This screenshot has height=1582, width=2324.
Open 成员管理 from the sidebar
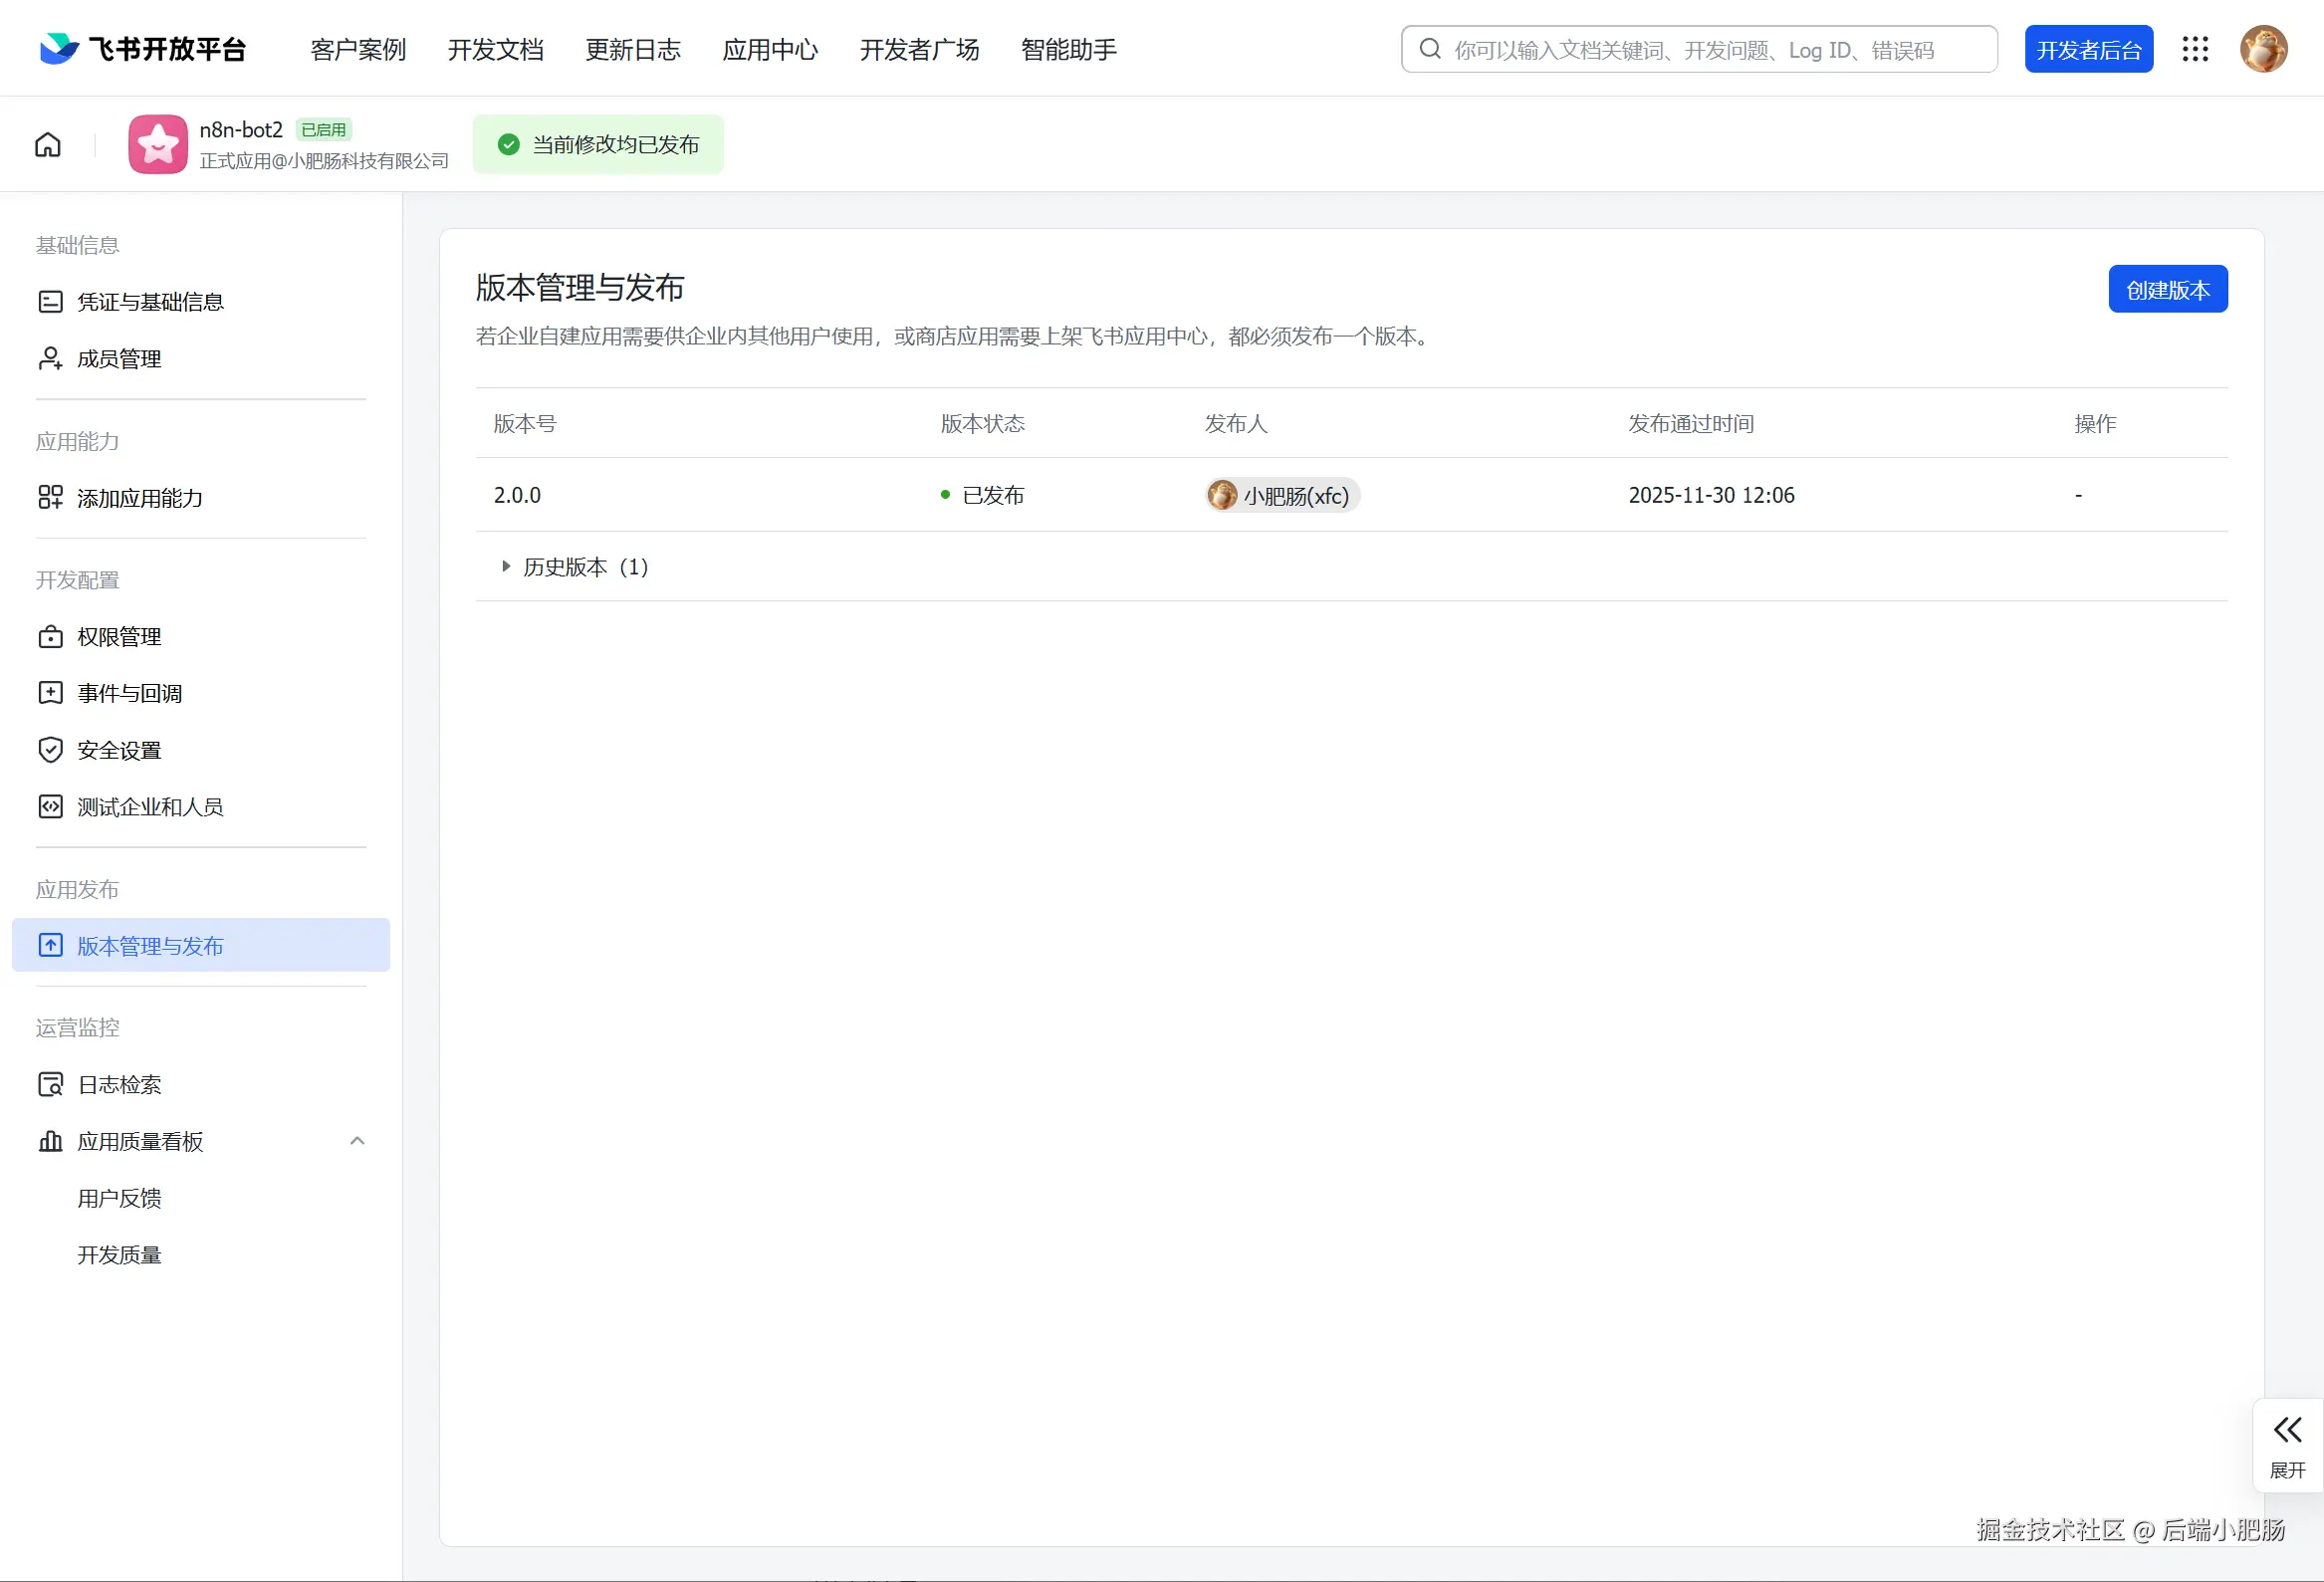119,359
